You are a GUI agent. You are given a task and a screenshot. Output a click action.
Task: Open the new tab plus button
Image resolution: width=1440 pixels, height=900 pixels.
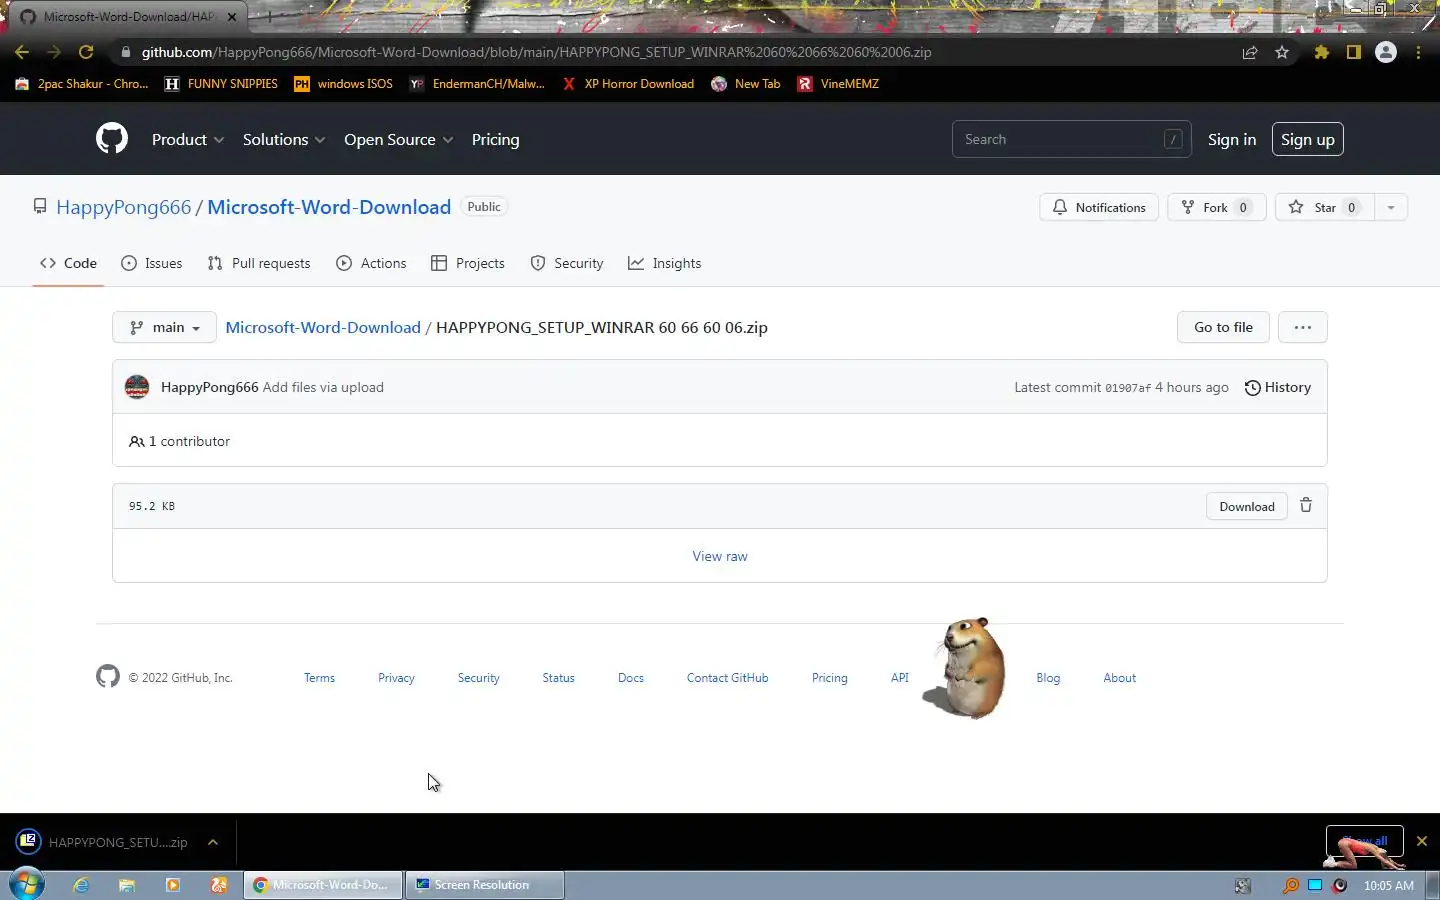click(269, 17)
